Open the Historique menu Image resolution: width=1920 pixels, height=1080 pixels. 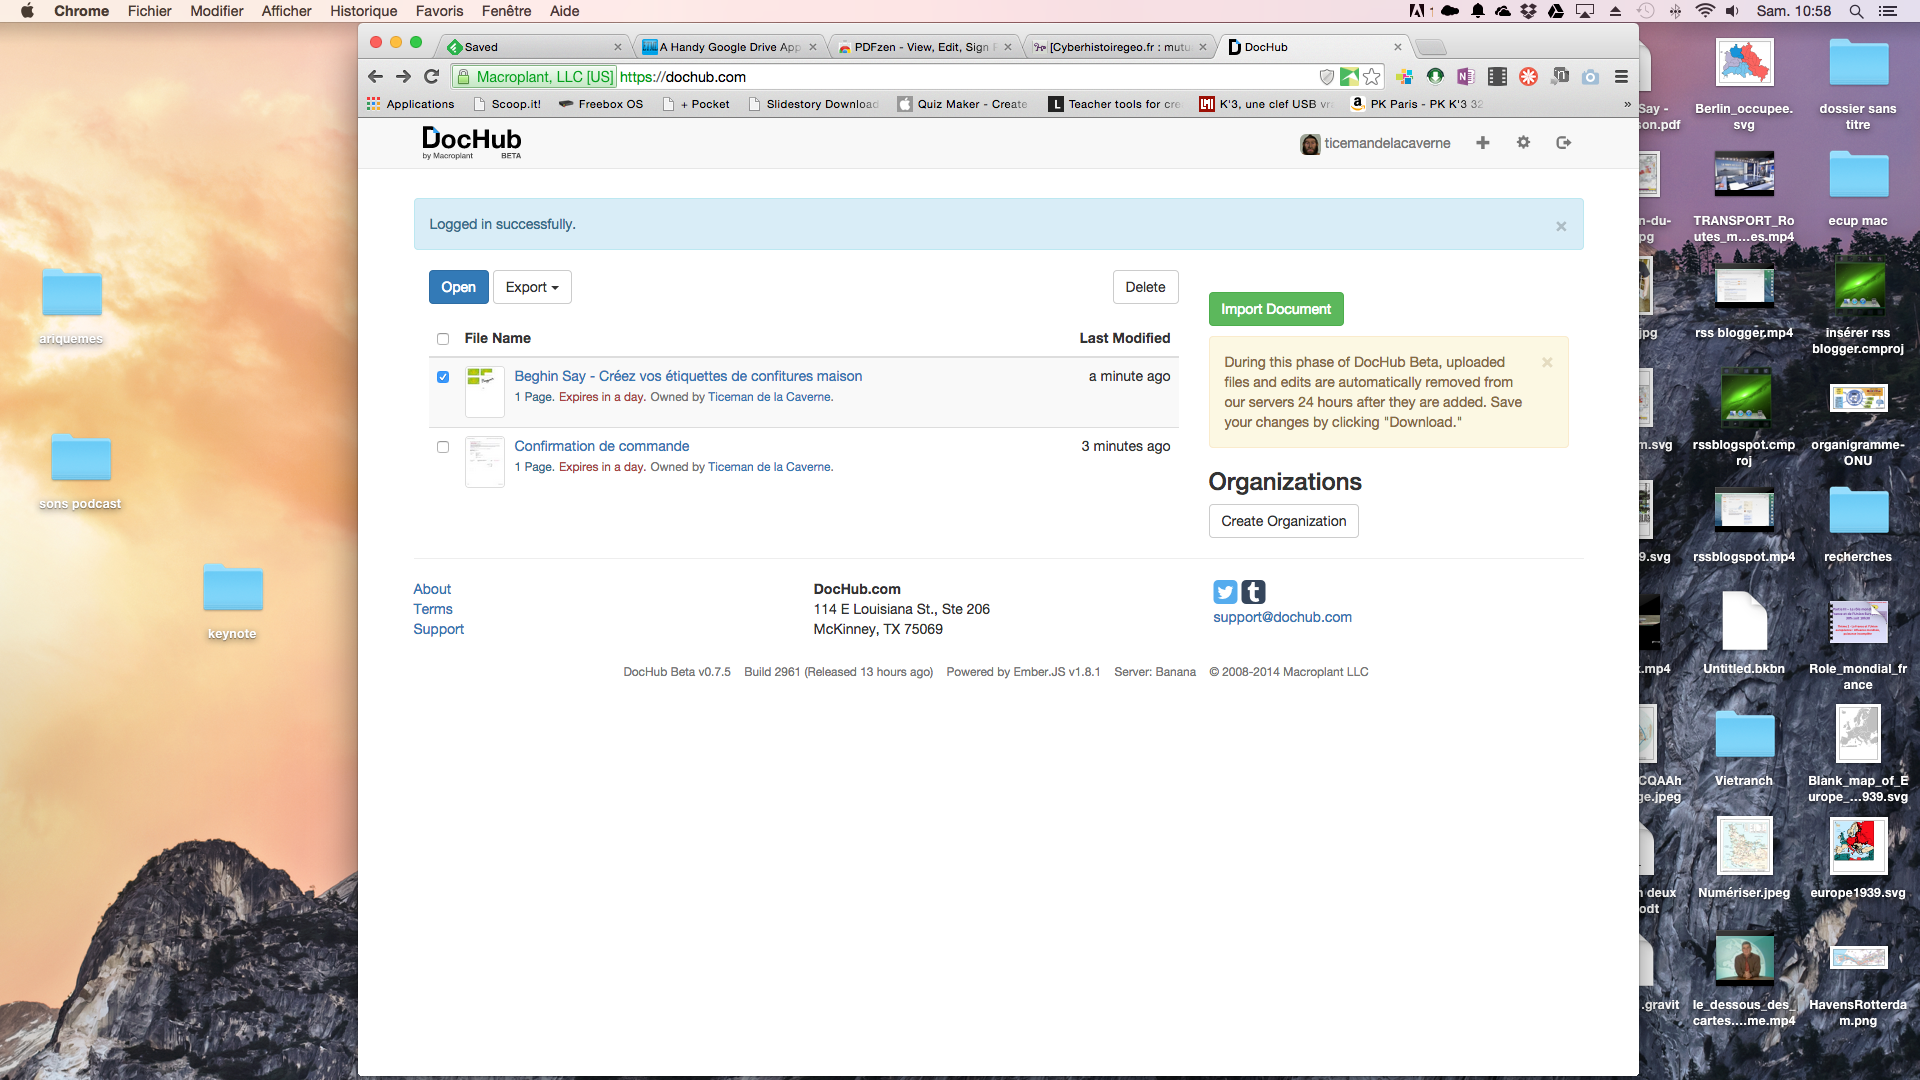tap(364, 11)
